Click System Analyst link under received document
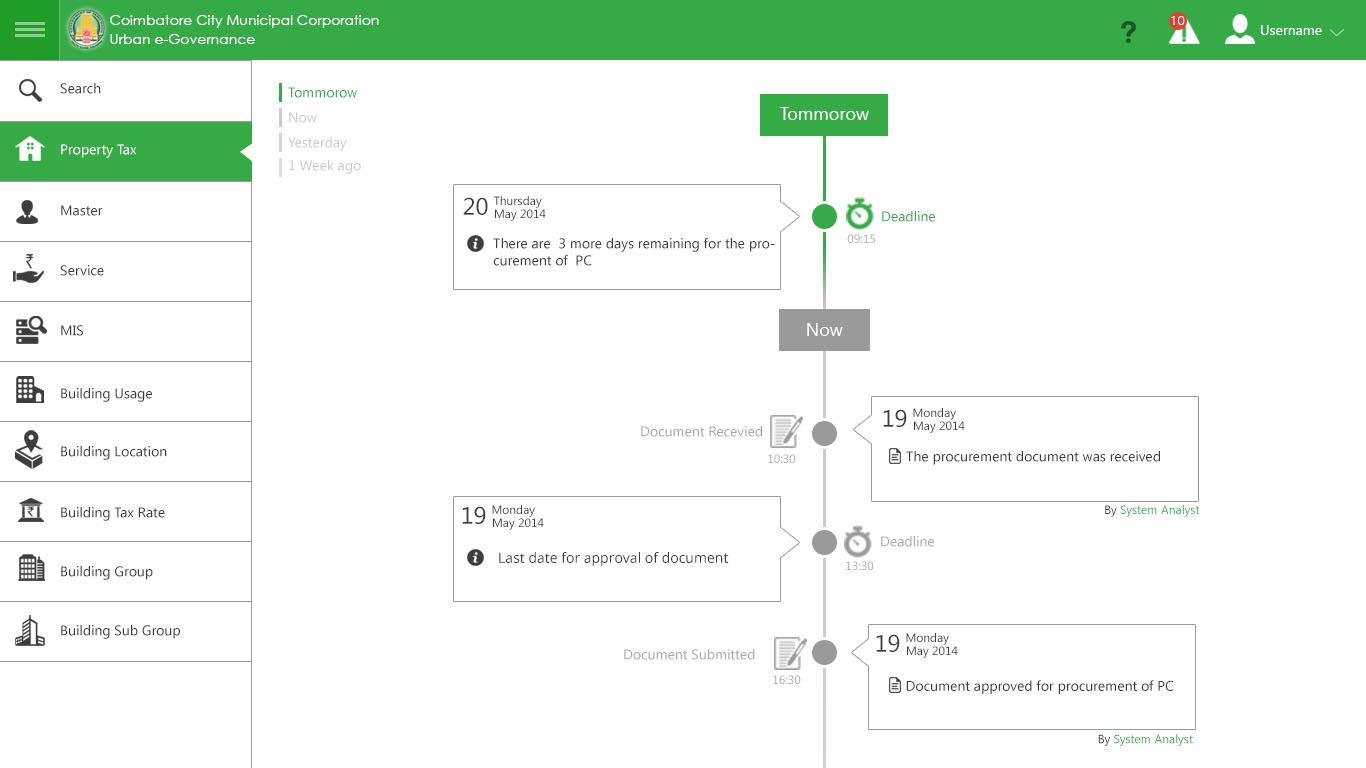This screenshot has width=1366, height=768. [x=1159, y=510]
